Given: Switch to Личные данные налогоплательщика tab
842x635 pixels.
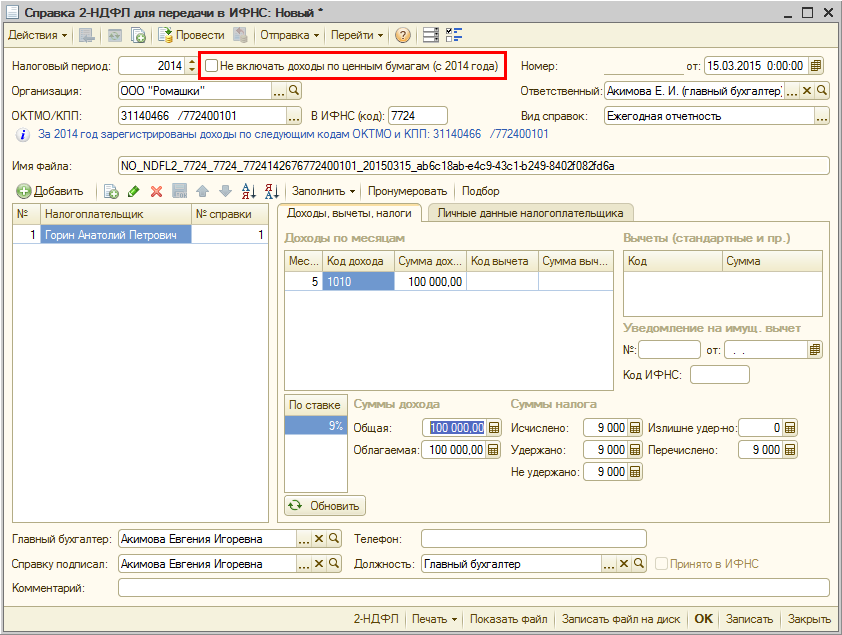Looking at the screenshot, I should 530,213.
